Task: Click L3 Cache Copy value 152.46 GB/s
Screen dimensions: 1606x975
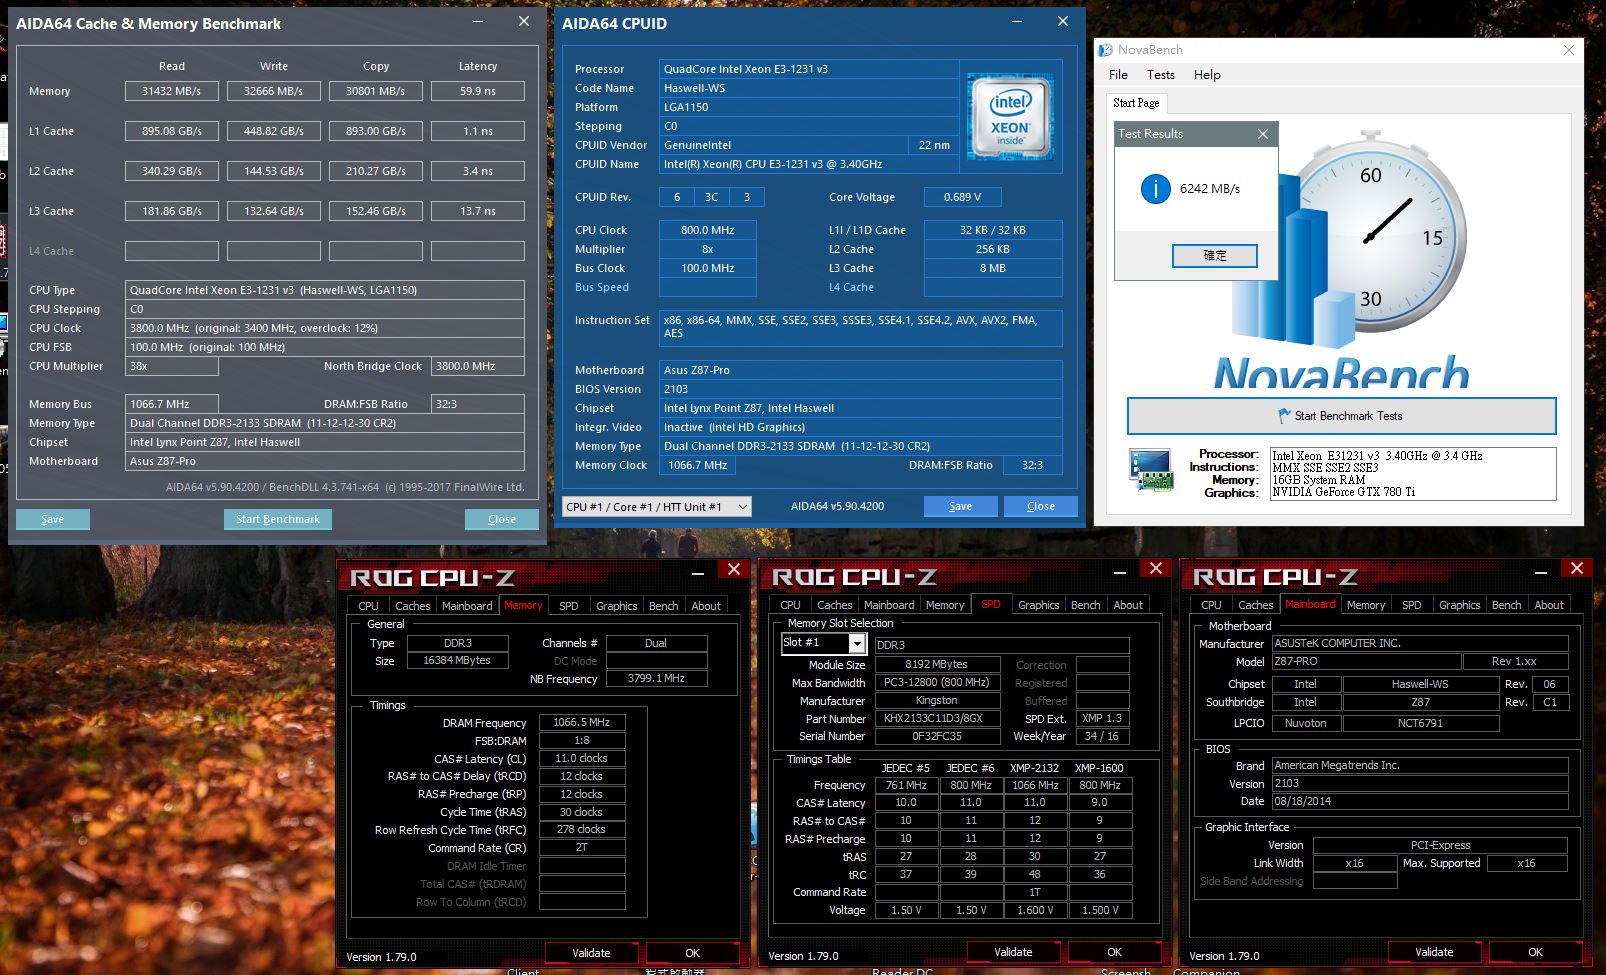Action: (376, 211)
